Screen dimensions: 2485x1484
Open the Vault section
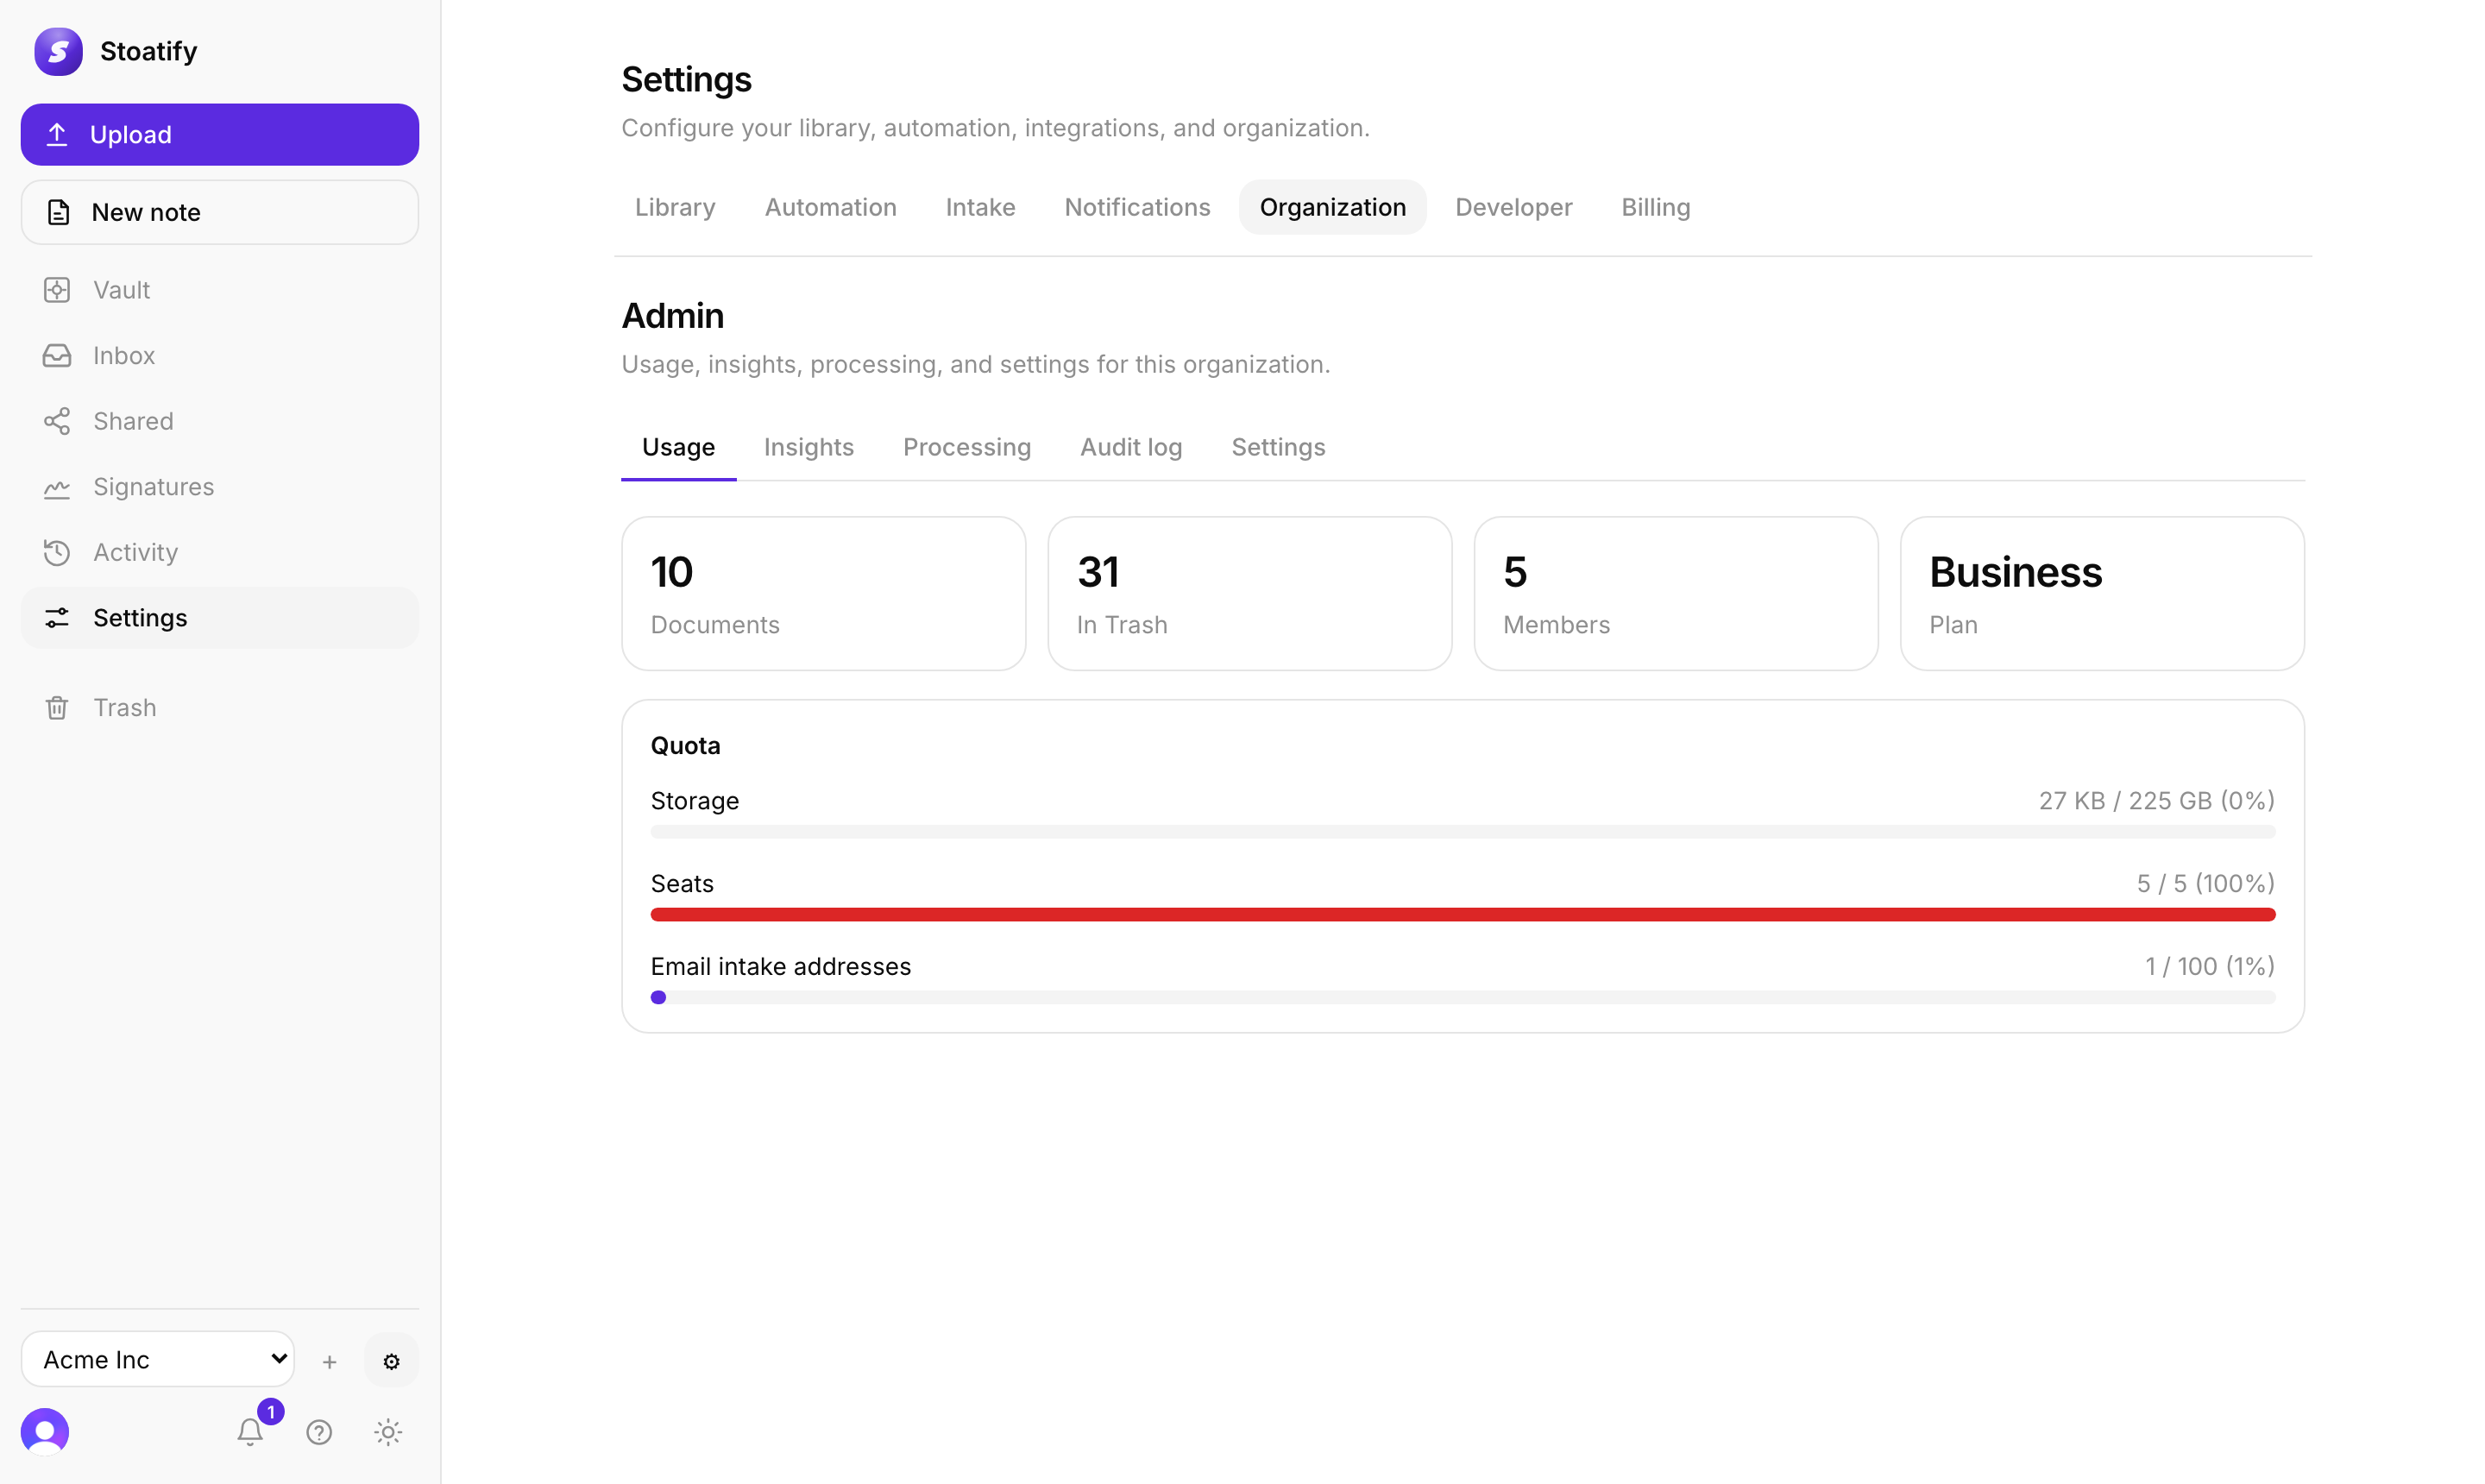coord(219,290)
